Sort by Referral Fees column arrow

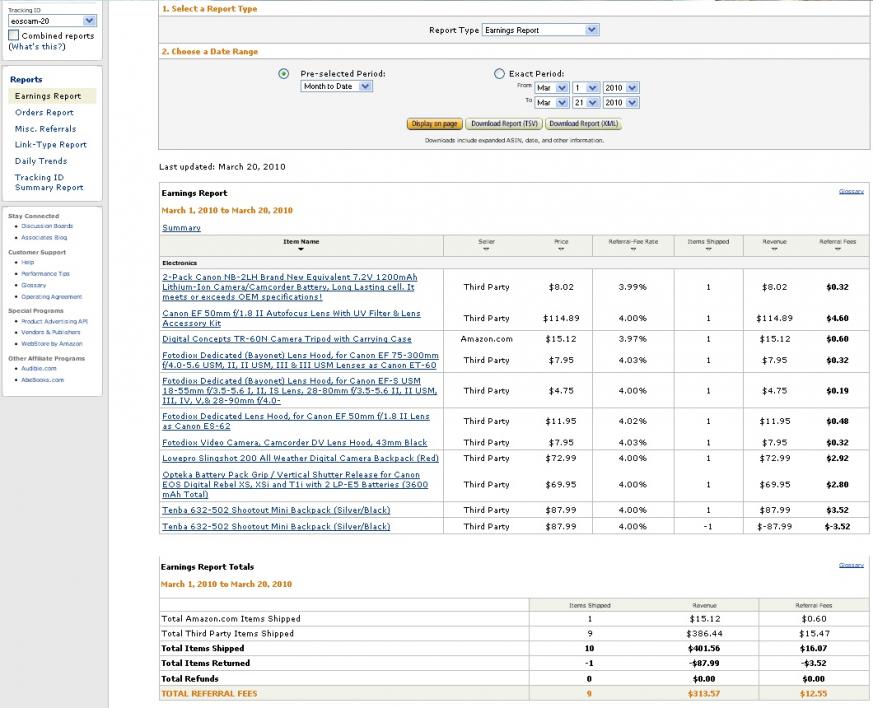[837, 249]
